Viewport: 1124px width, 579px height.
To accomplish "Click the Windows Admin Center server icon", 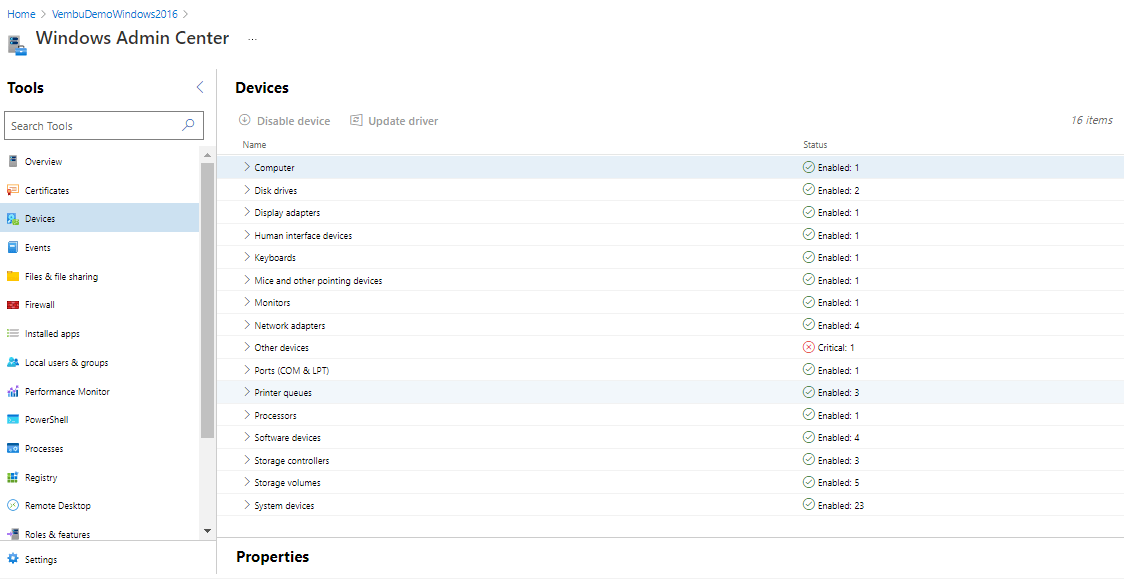I will [17, 45].
